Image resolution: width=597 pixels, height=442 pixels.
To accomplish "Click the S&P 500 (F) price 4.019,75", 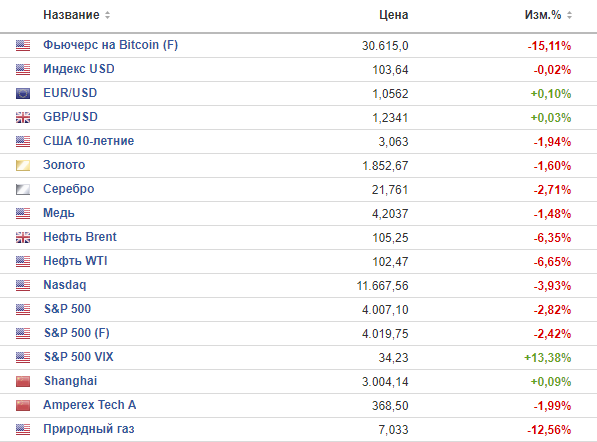I will [x=385, y=333].
